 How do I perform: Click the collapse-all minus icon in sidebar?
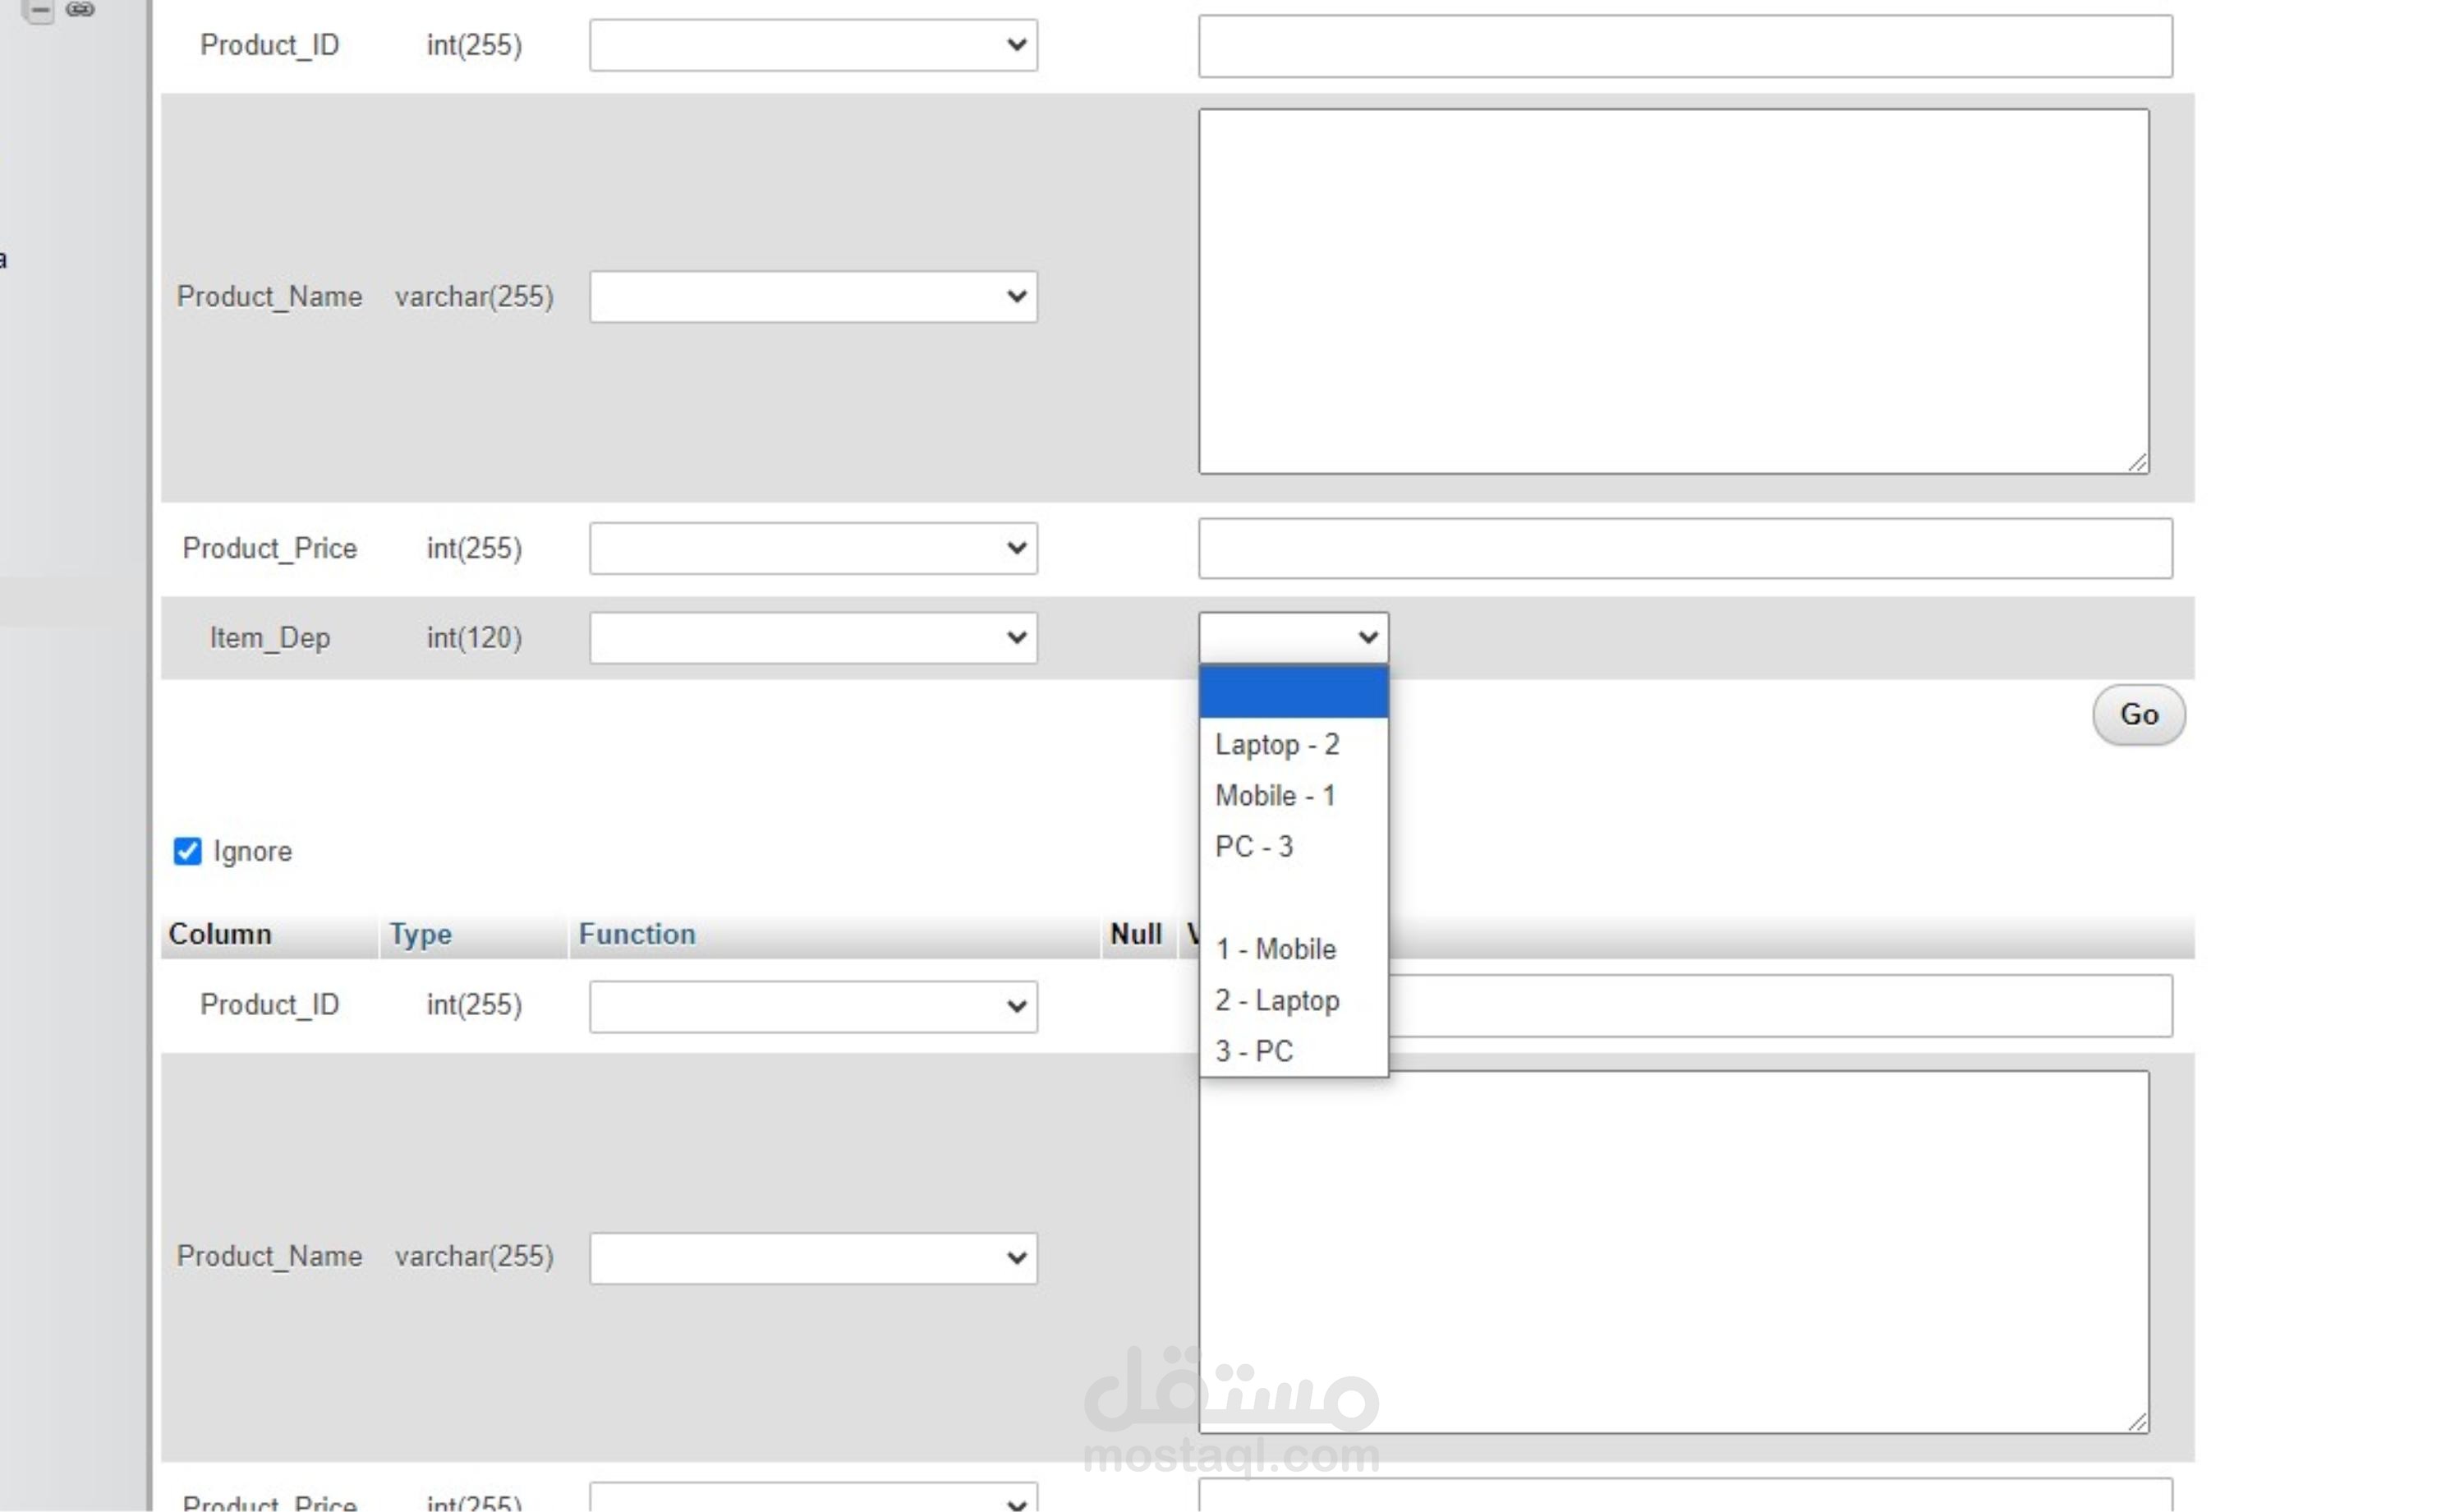(39, 10)
